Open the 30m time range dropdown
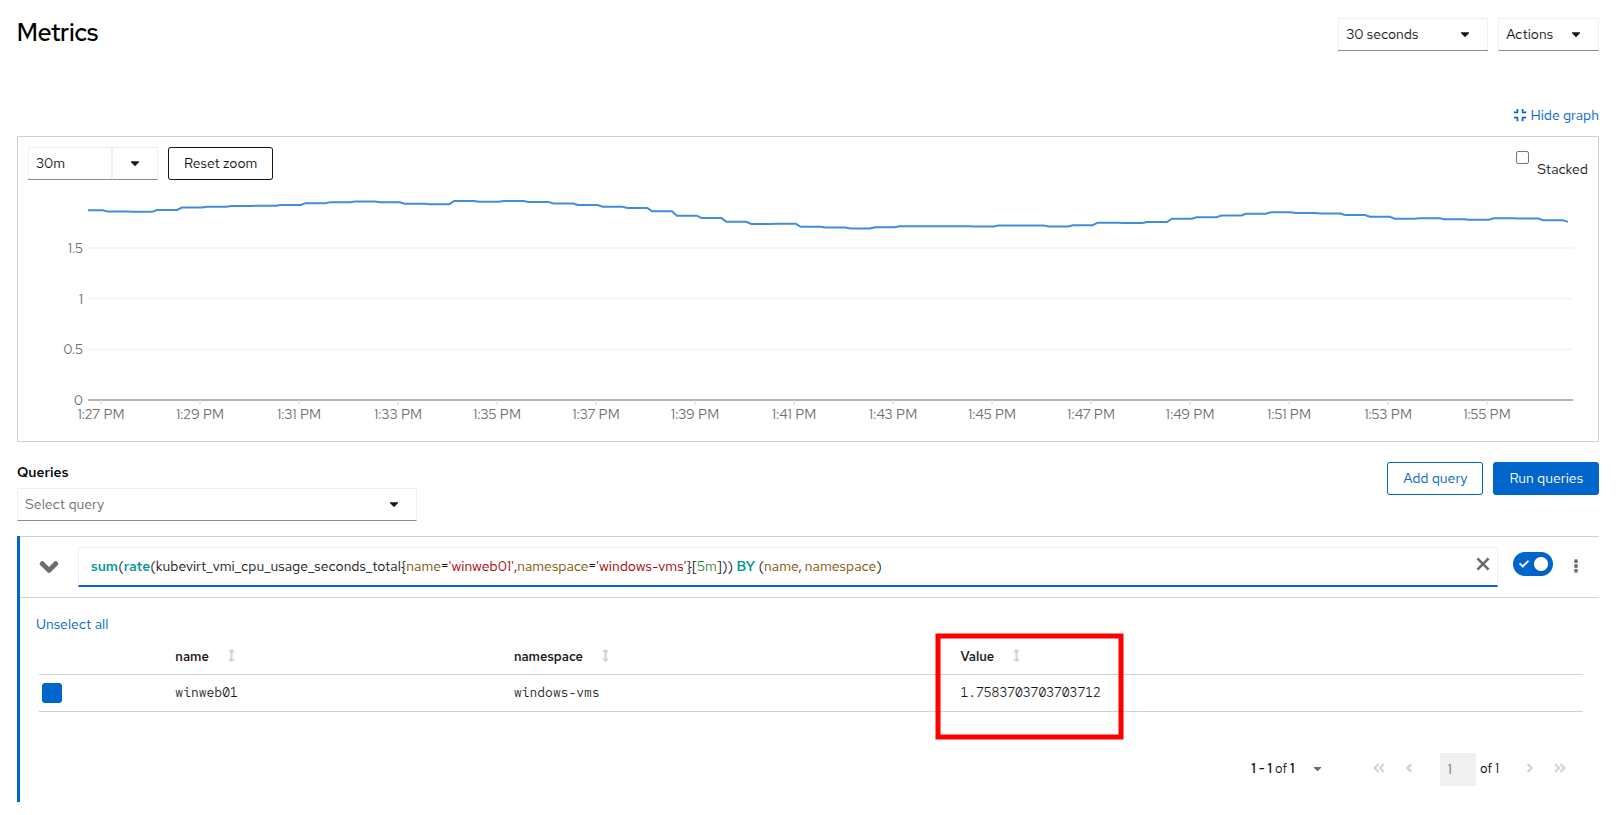Screen dimensions: 1619x815 [x=92, y=164]
